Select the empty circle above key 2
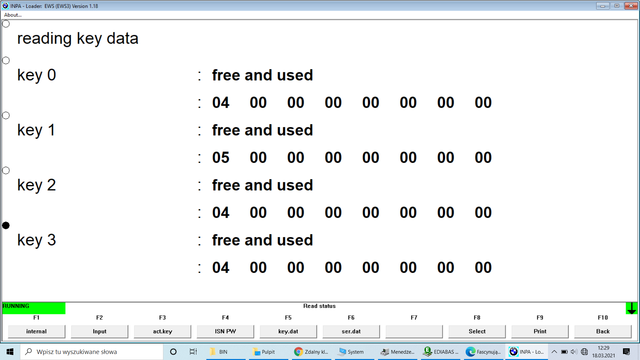The image size is (640, 360). click(6, 170)
